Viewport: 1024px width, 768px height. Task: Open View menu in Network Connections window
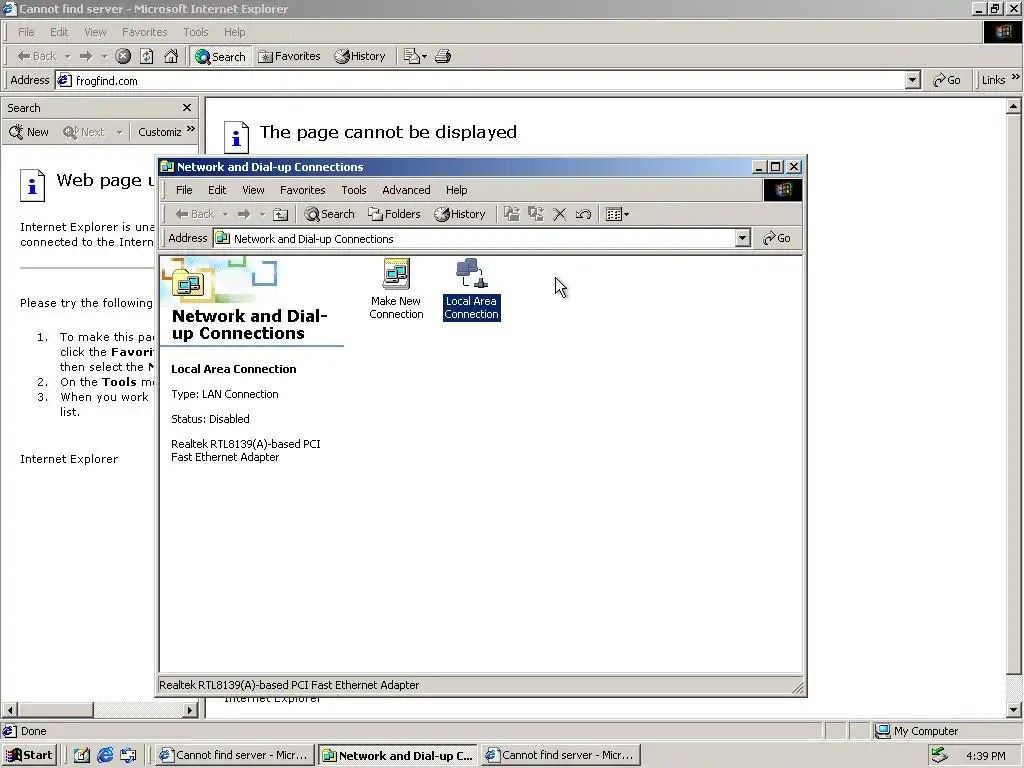tap(253, 190)
